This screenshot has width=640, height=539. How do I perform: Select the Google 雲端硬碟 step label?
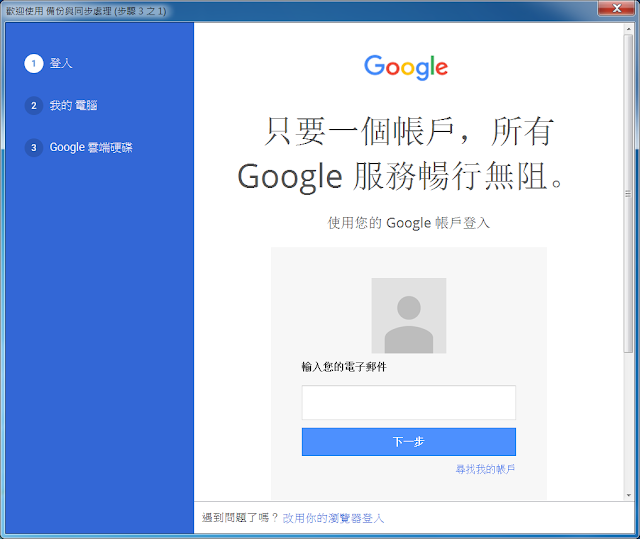[x=91, y=147]
